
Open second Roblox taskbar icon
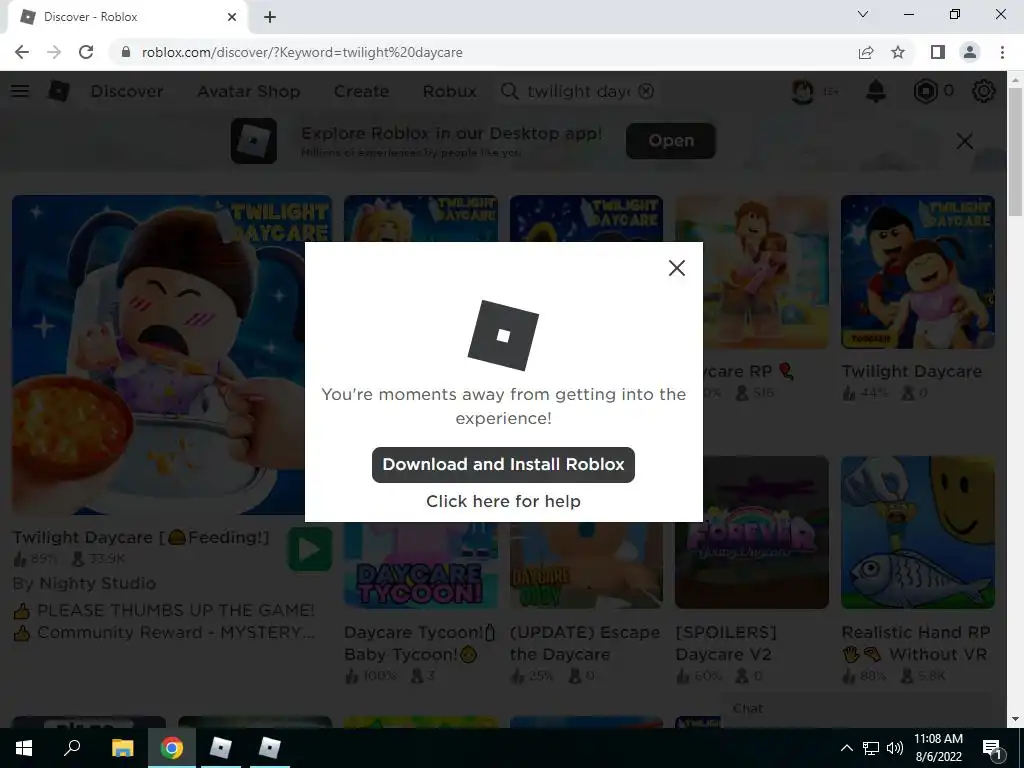tap(269, 748)
